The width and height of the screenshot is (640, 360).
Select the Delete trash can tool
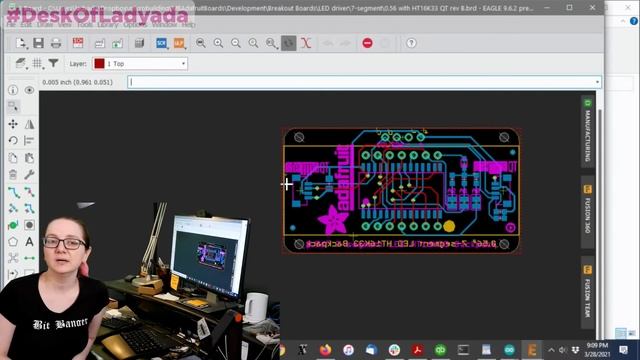point(13,175)
